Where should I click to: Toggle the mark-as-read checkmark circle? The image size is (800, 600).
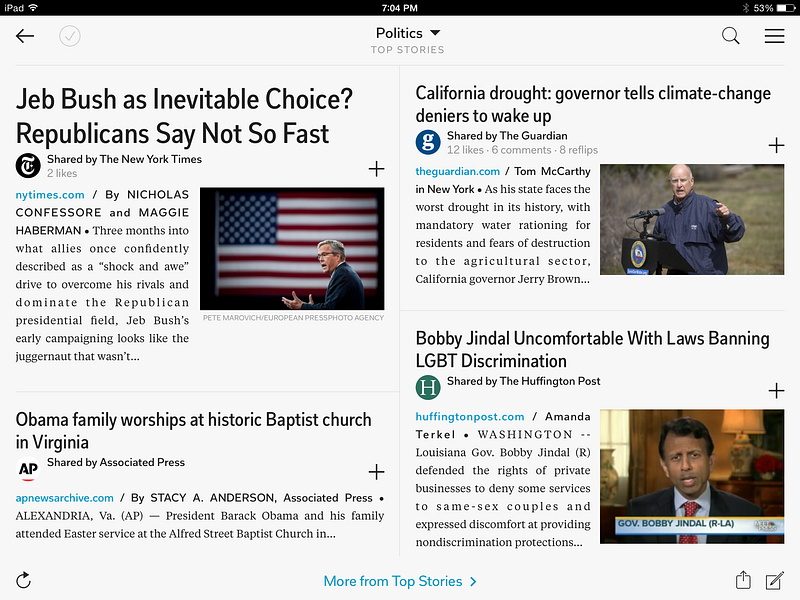69,36
